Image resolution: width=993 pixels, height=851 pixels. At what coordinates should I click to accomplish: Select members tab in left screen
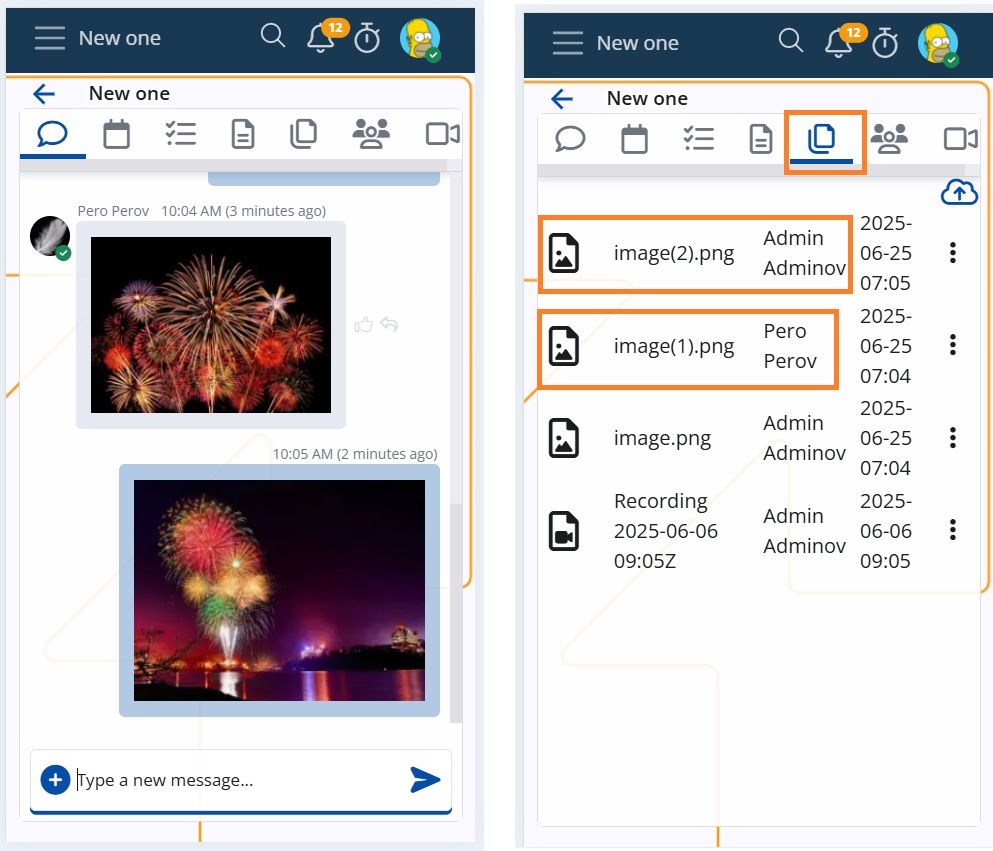(371, 134)
